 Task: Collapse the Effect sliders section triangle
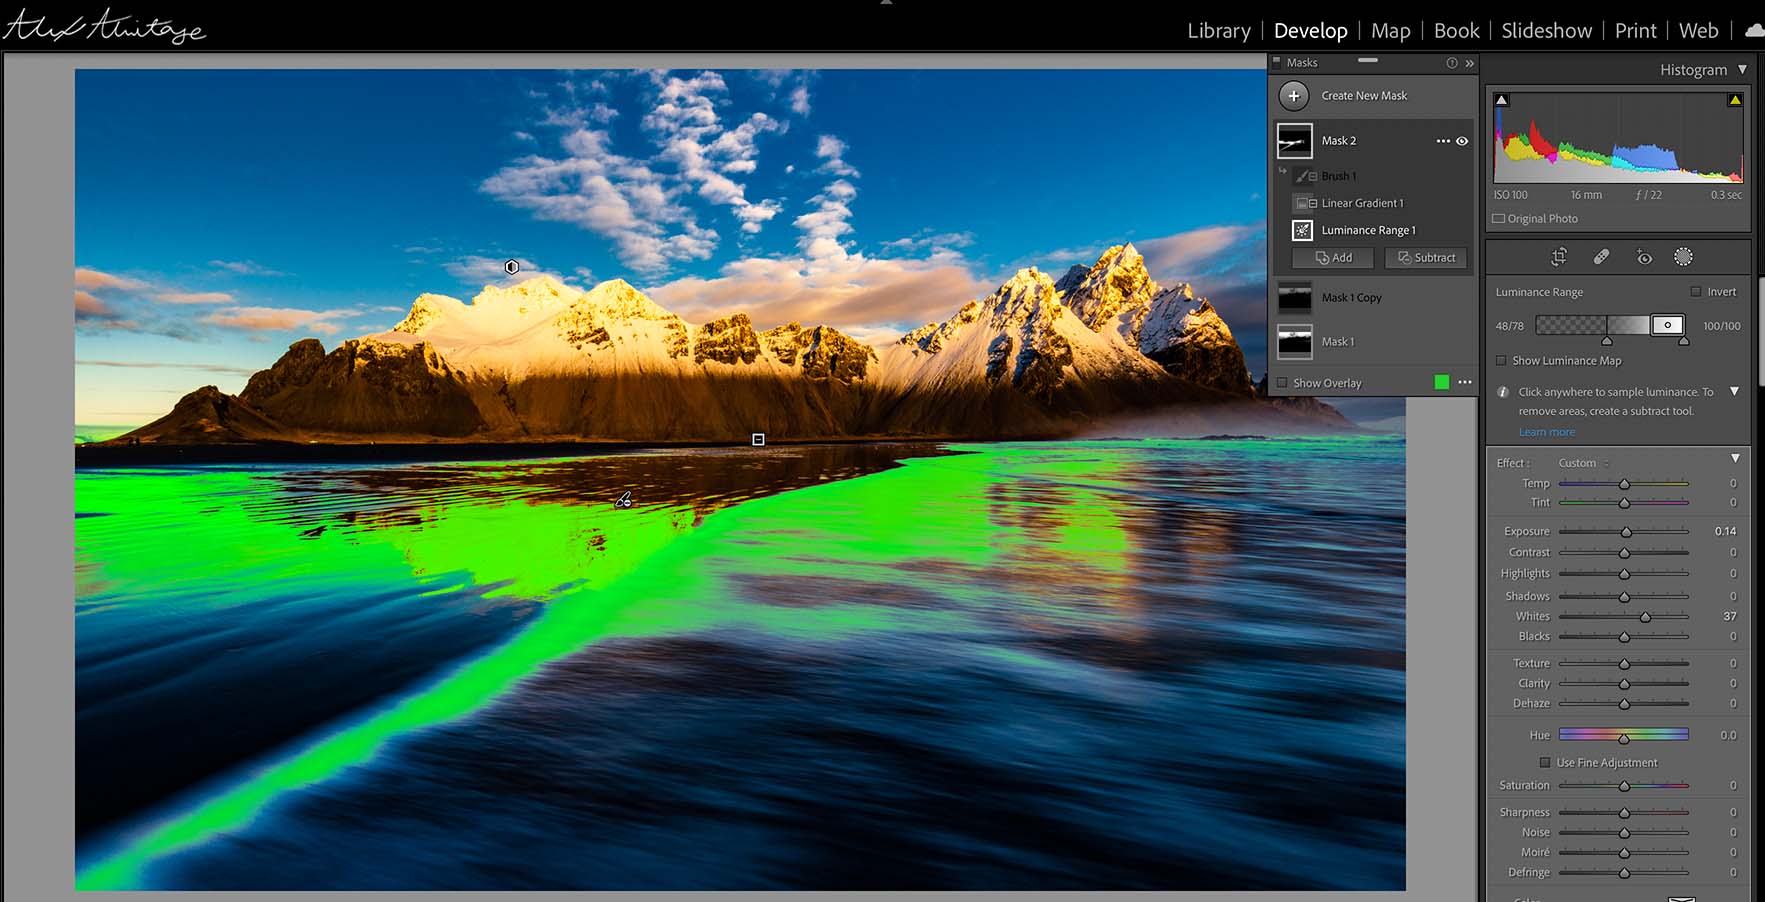click(1735, 458)
